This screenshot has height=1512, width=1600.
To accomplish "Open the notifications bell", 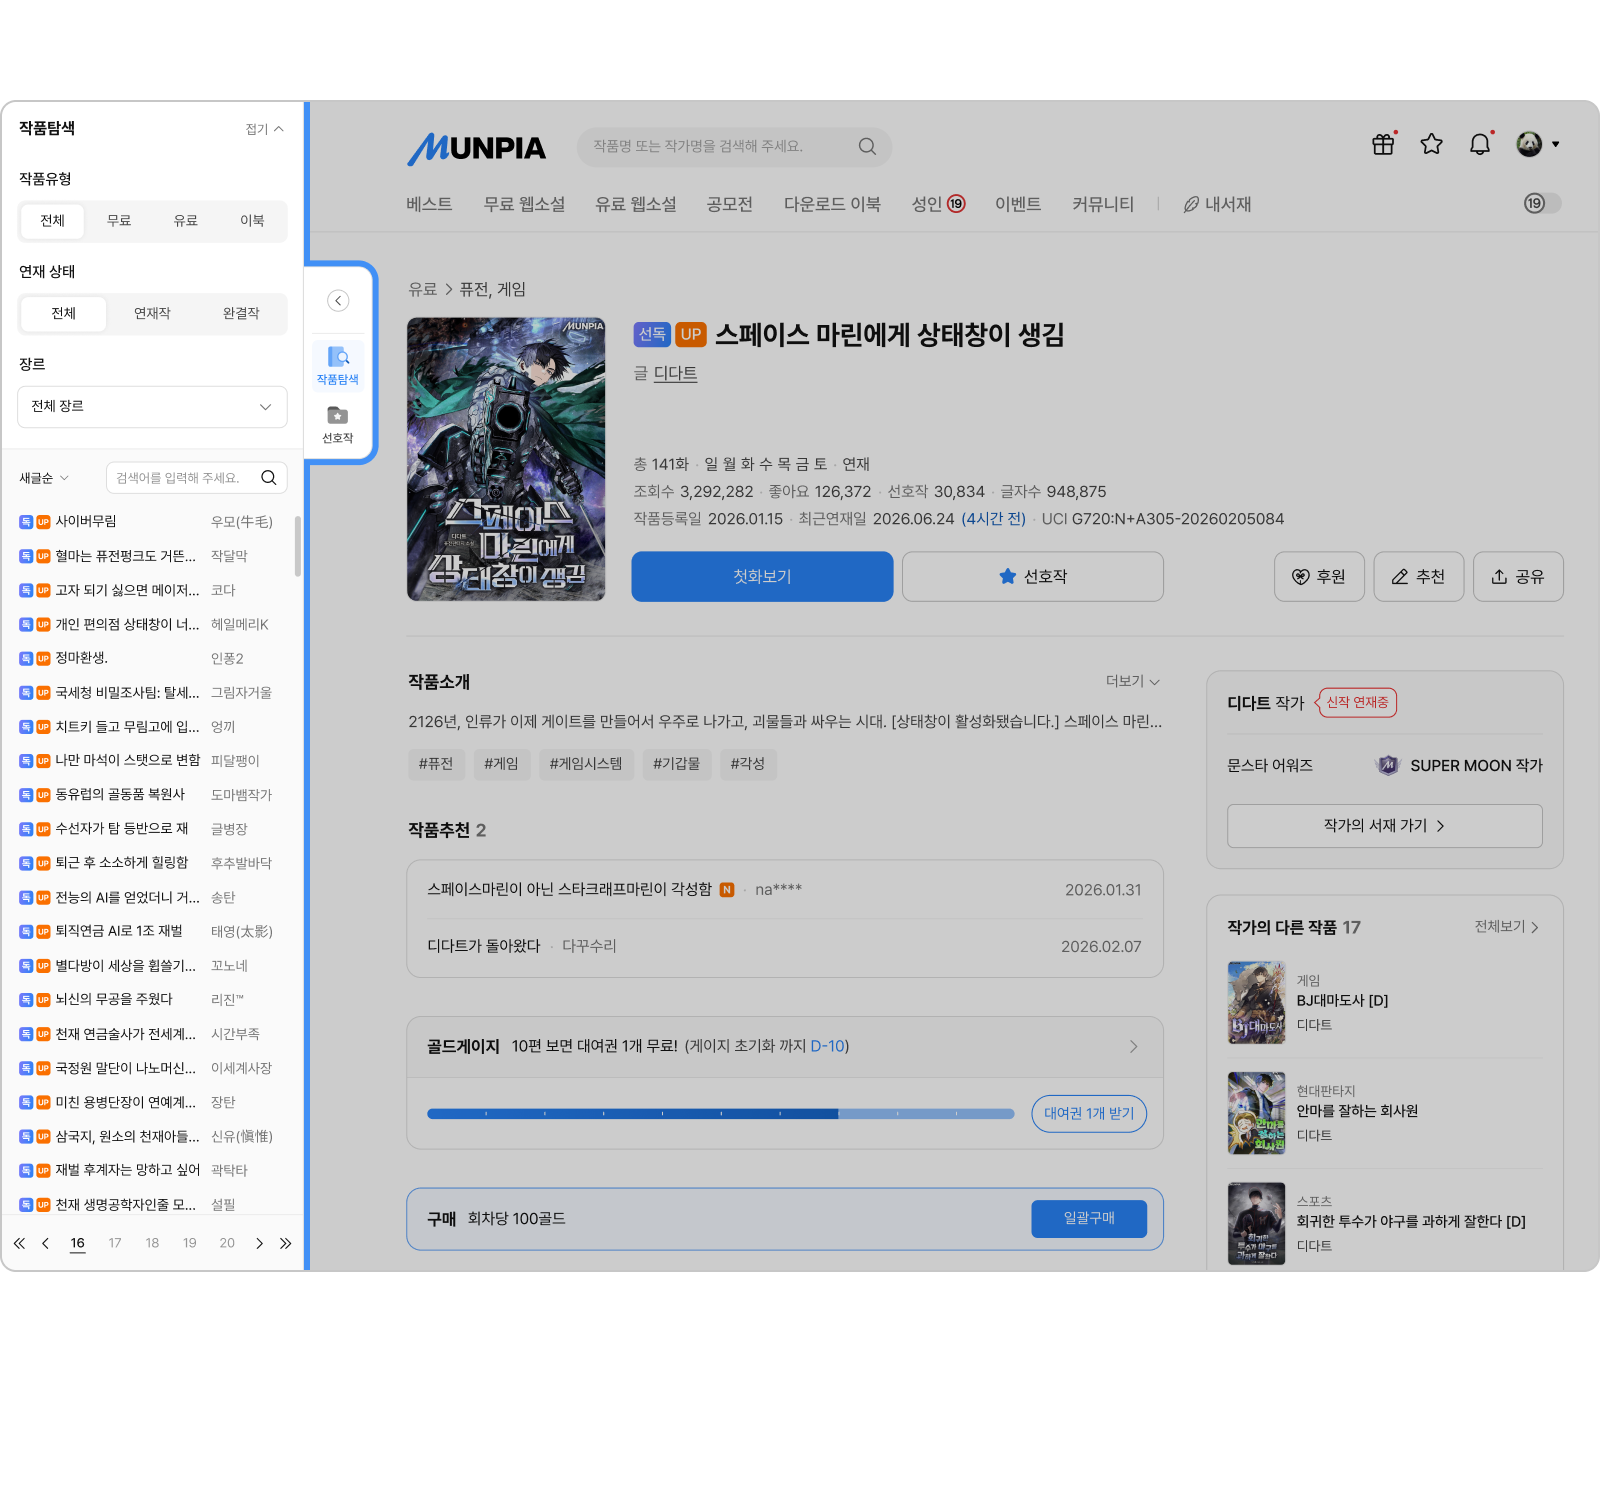I will pyautogui.click(x=1480, y=144).
